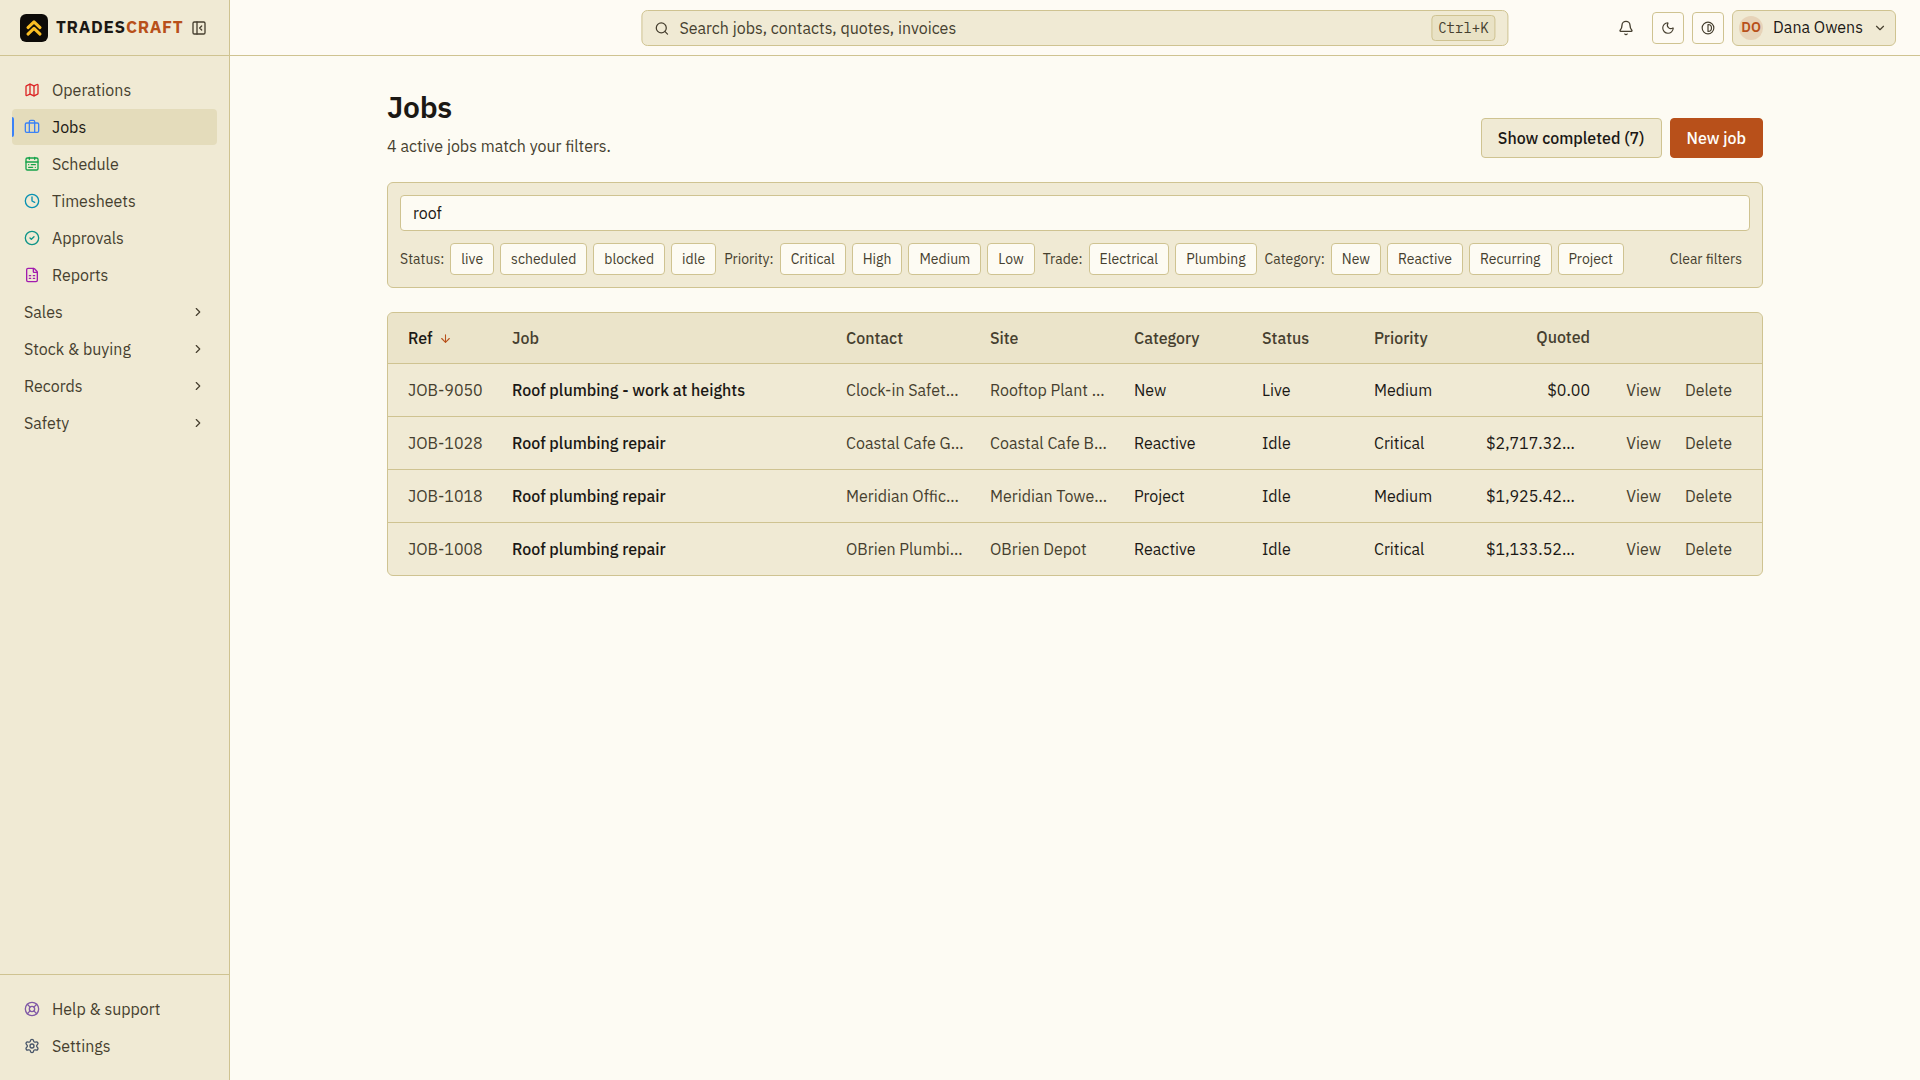This screenshot has width=1920, height=1080.
Task: Open Settings from the sidebar
Action: point(114,1046)
